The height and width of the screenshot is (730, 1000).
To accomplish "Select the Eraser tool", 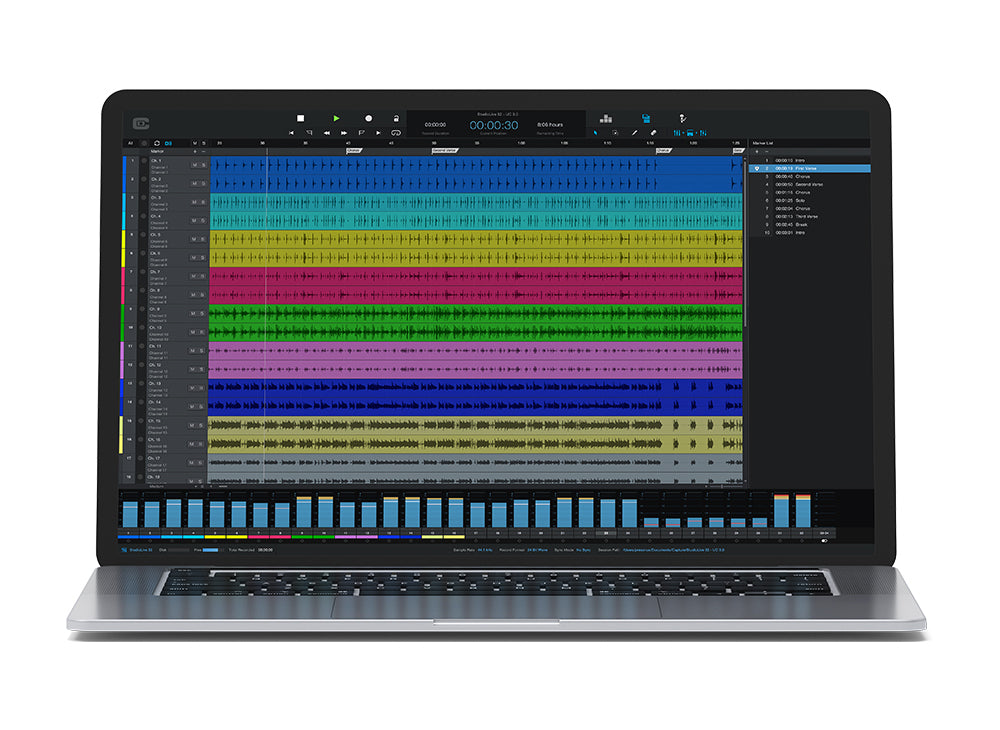I will pyautogui.click(x=653, y=132).
